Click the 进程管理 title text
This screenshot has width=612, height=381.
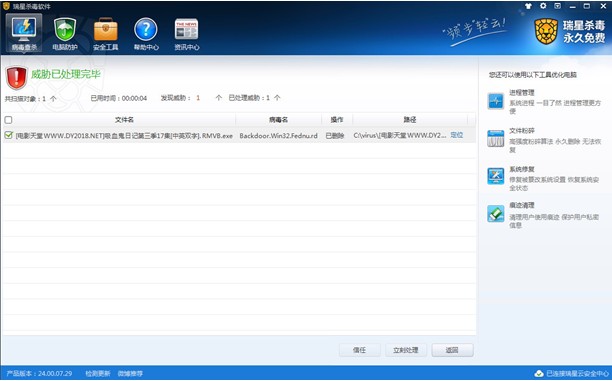click(x=521, y=93)
